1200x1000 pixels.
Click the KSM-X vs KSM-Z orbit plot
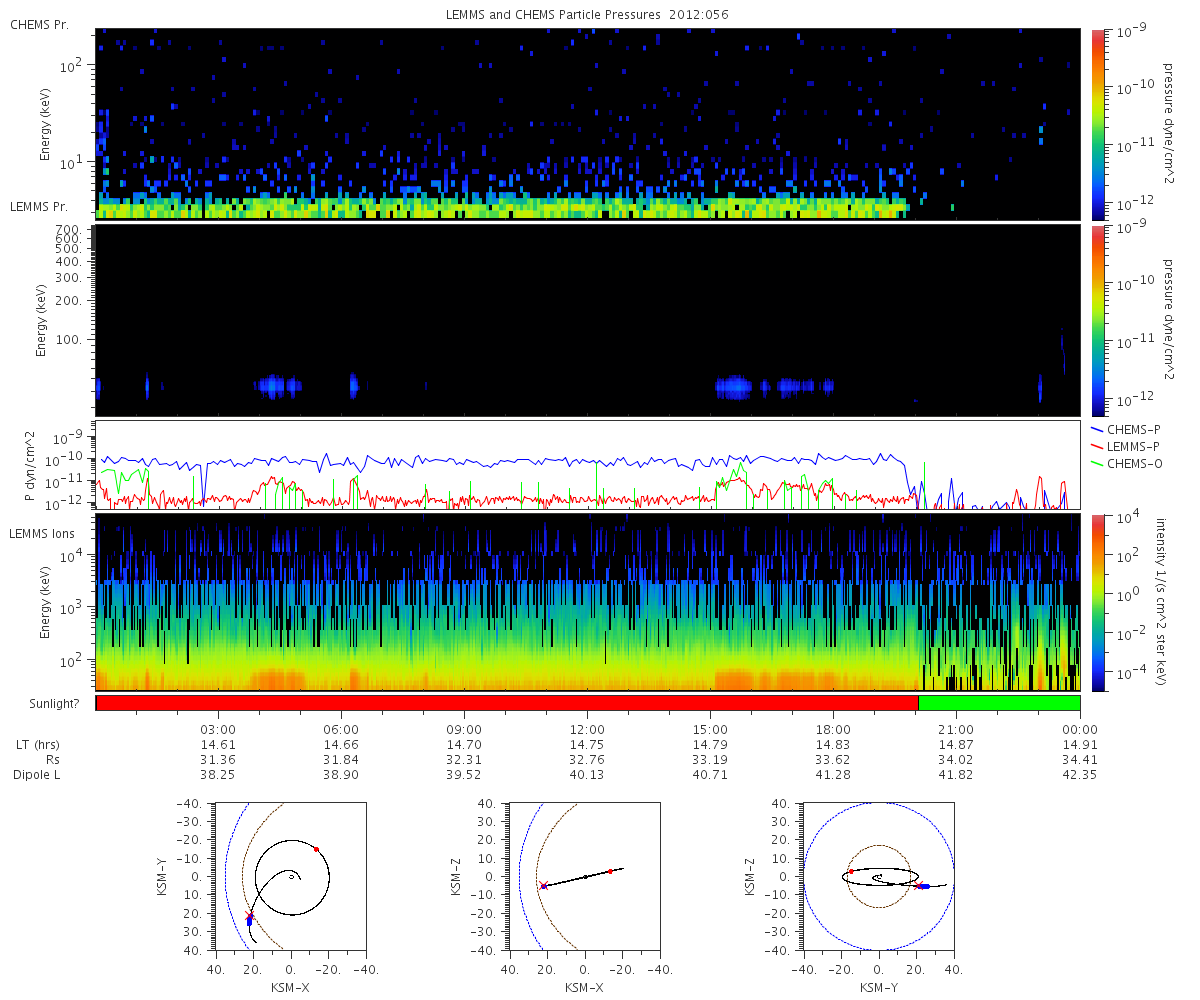[585, 877]
